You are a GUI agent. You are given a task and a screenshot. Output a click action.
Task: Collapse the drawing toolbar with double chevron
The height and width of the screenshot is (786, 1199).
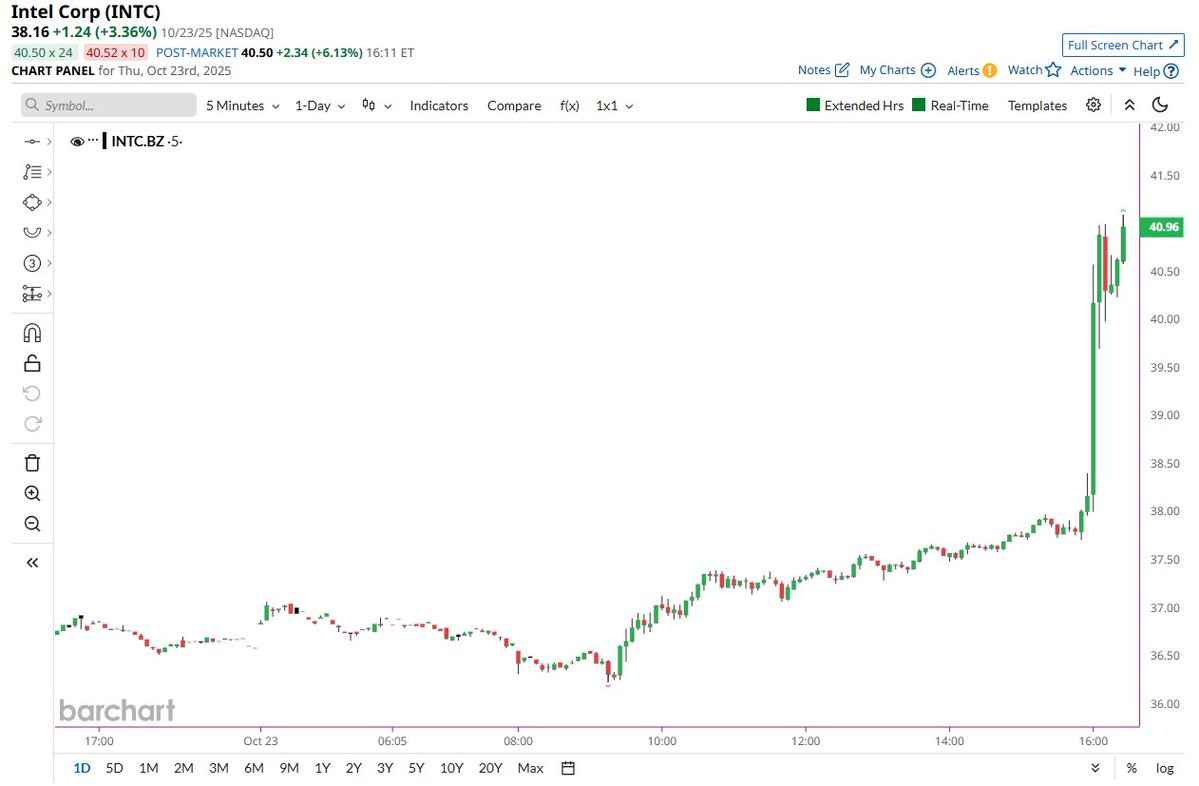(32, 563)
